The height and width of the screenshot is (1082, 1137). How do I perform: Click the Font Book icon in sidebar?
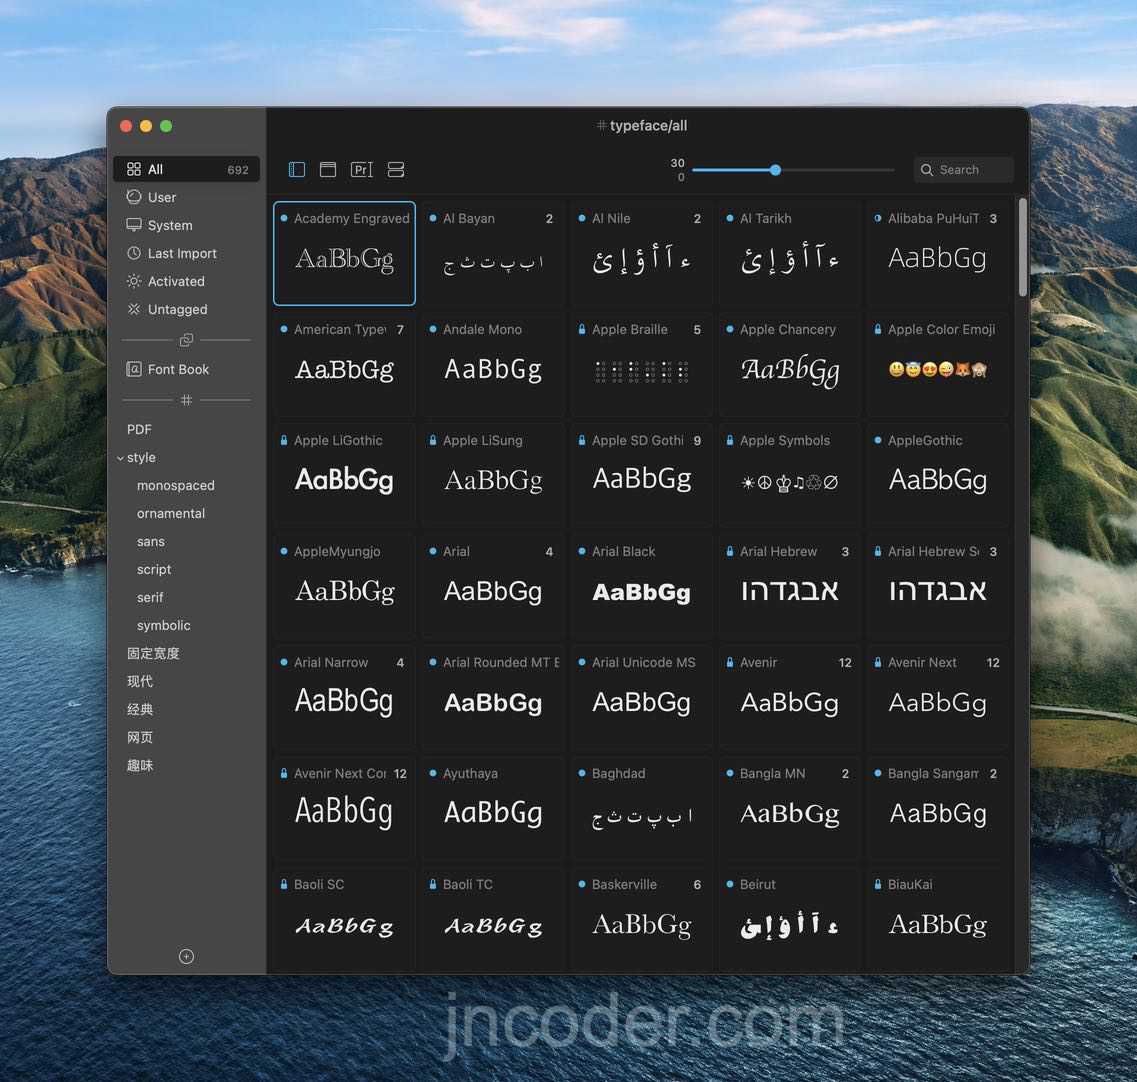[x=133, y=369]
